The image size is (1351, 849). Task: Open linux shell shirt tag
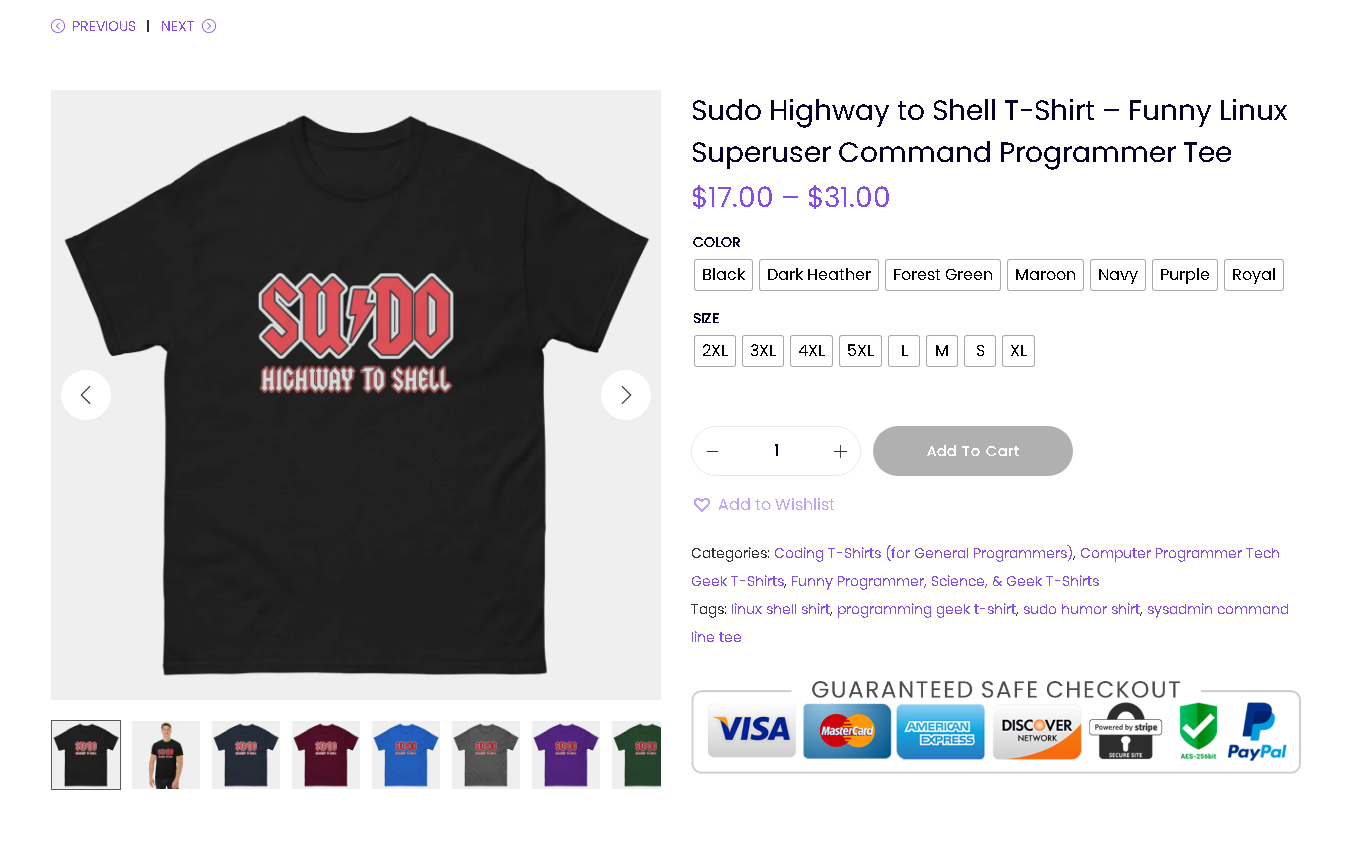pos(780,609)
